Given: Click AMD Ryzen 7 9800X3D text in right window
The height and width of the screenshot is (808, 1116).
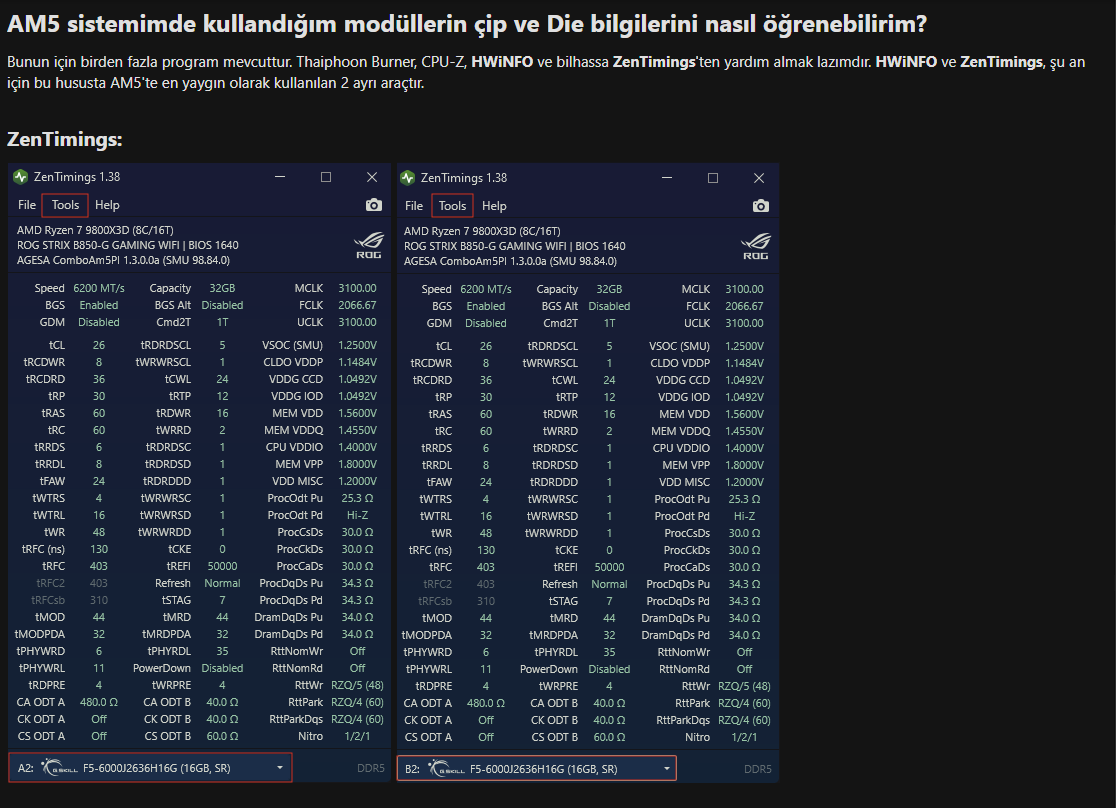Looking at the screenshot, I should click(x=483, y=231).
